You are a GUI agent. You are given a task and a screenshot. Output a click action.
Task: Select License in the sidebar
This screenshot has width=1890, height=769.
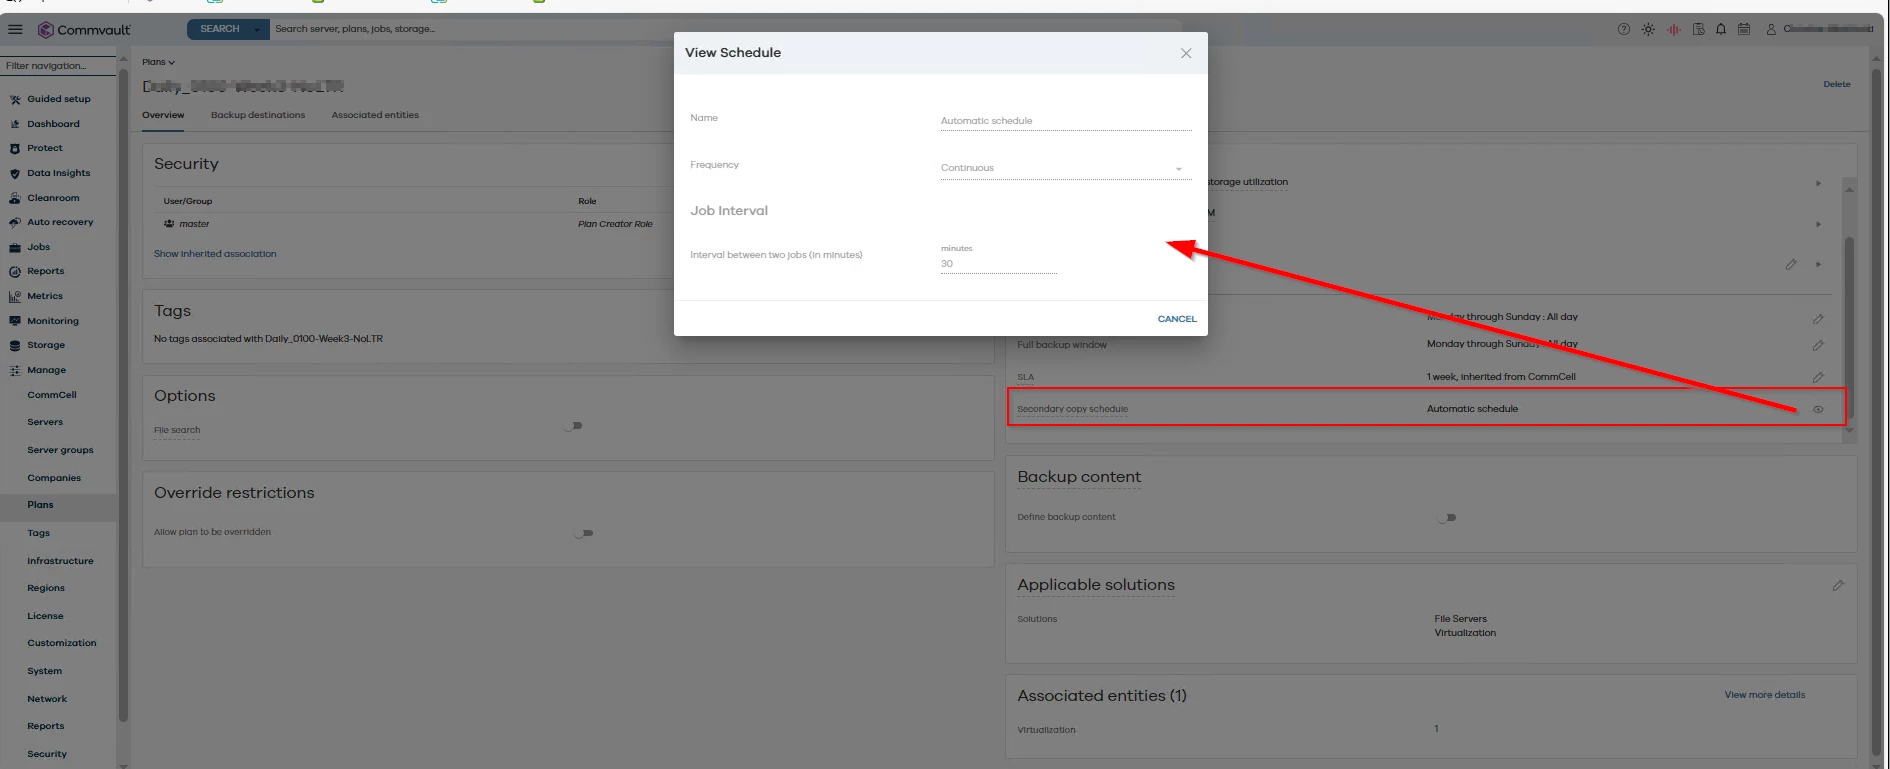tap(45, 616)
